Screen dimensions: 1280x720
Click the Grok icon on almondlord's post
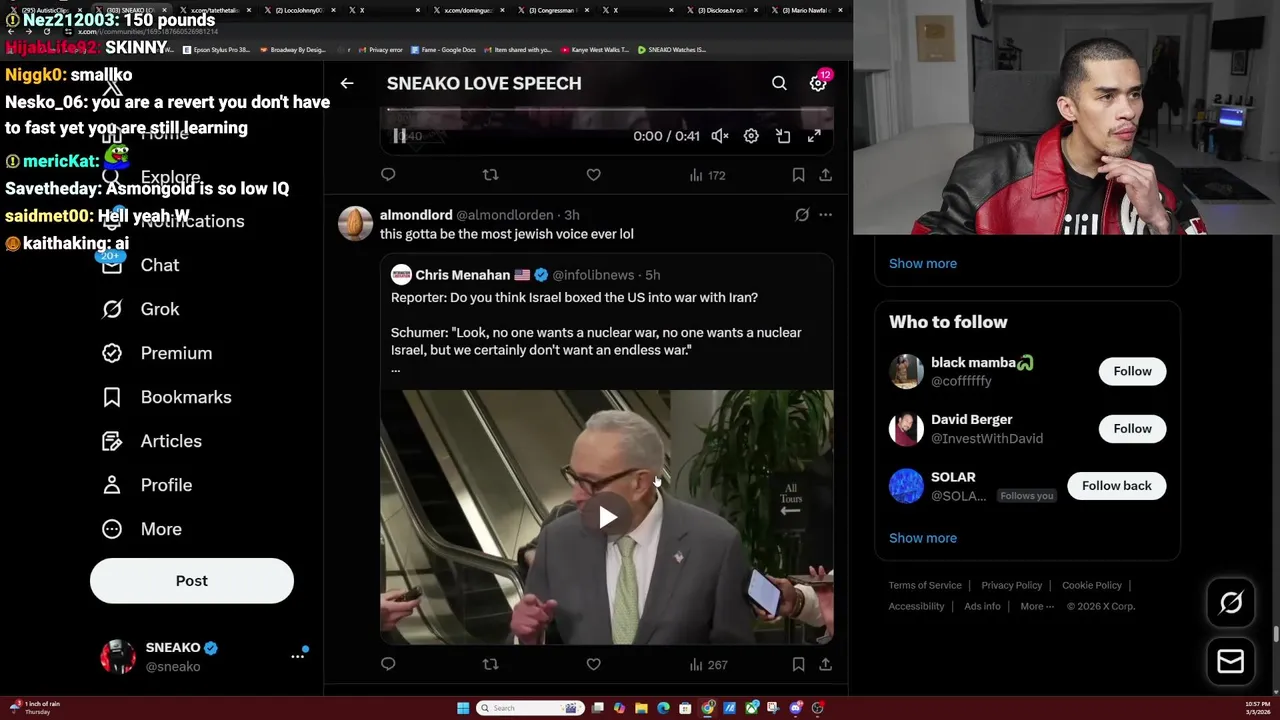tap(802, 214)
